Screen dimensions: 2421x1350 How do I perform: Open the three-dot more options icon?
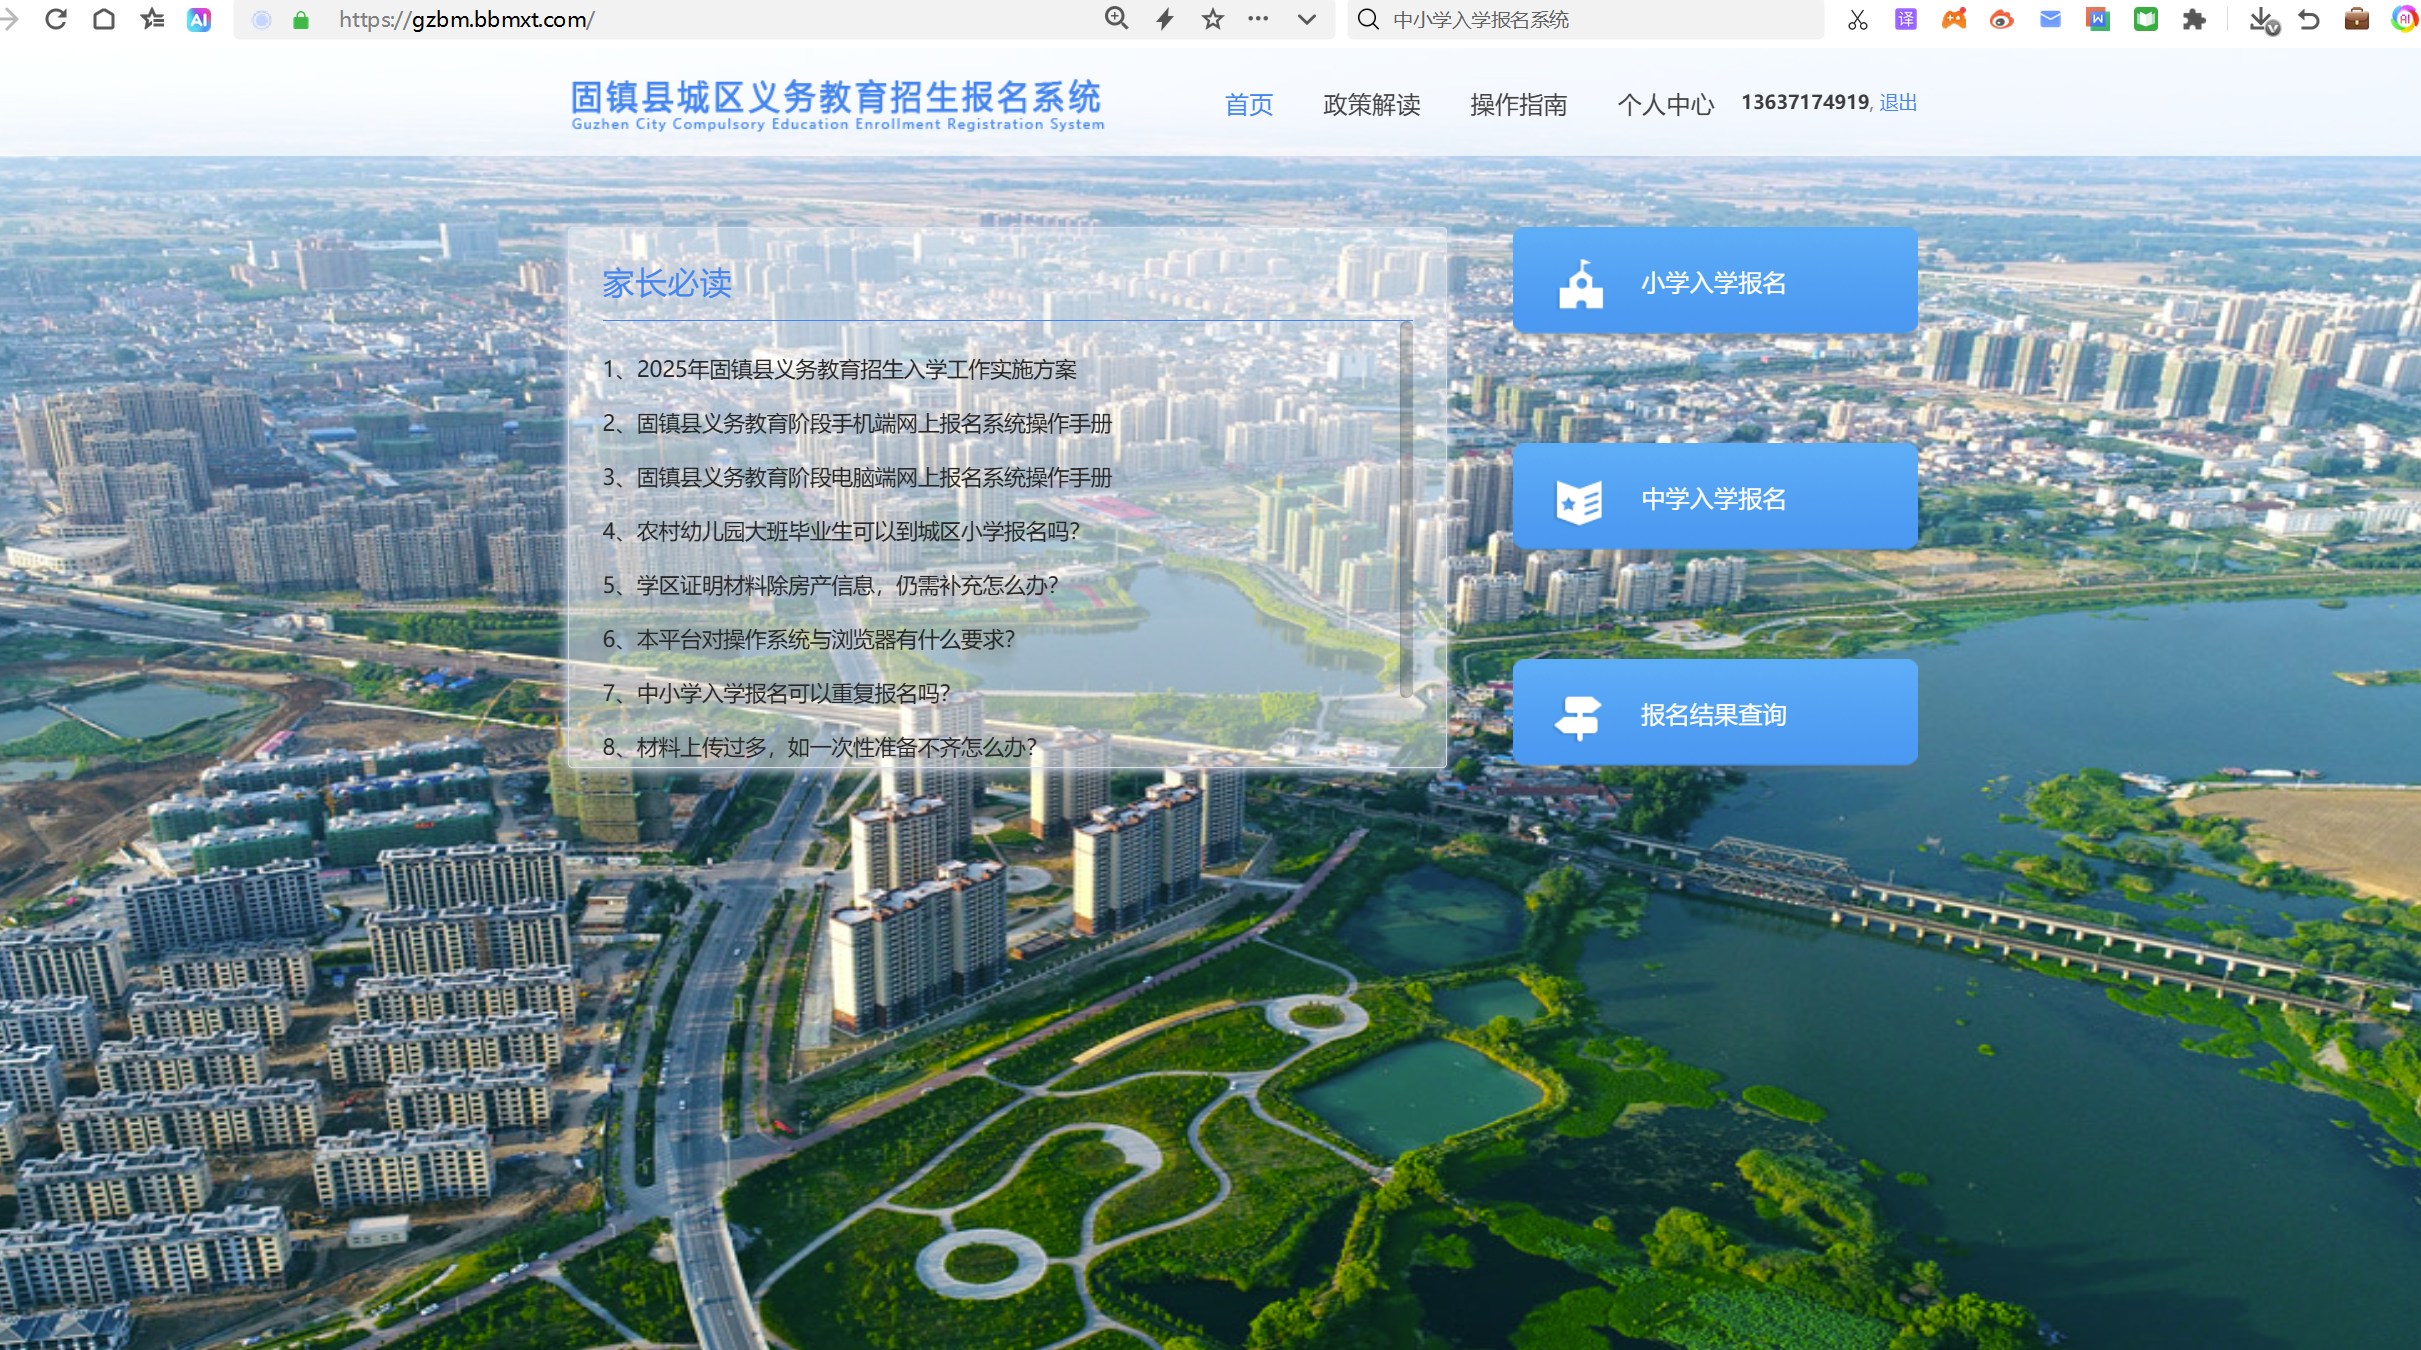click(x=1259, y=19)
